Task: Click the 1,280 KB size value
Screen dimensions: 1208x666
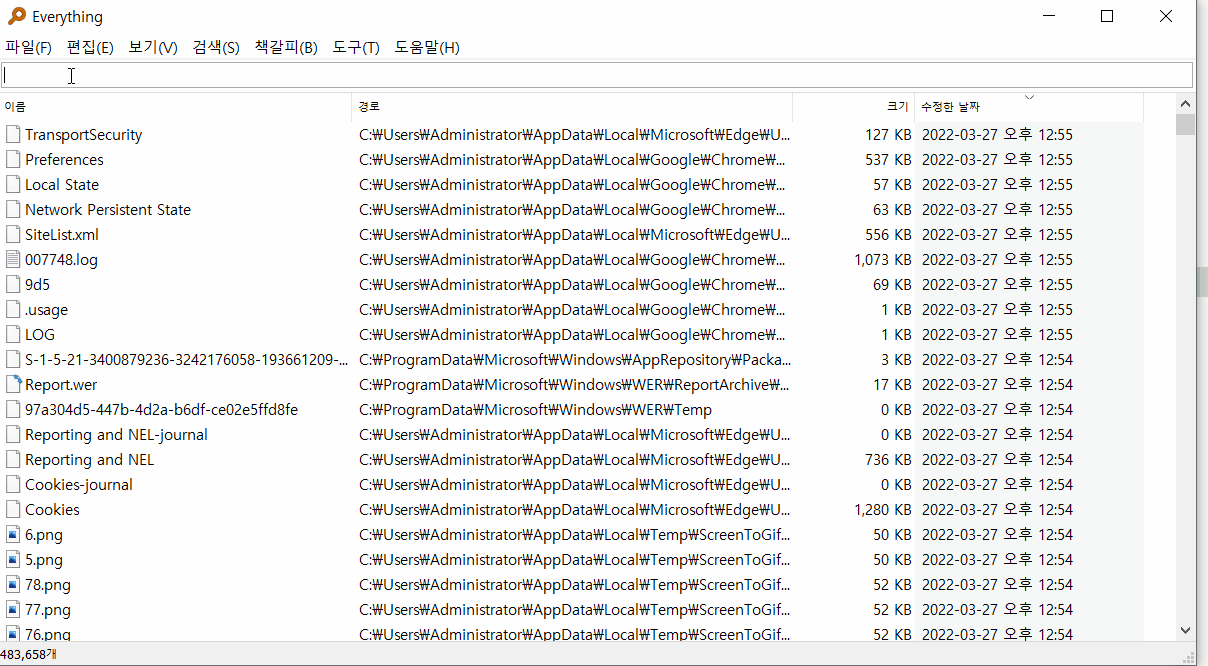Action: 883,509
